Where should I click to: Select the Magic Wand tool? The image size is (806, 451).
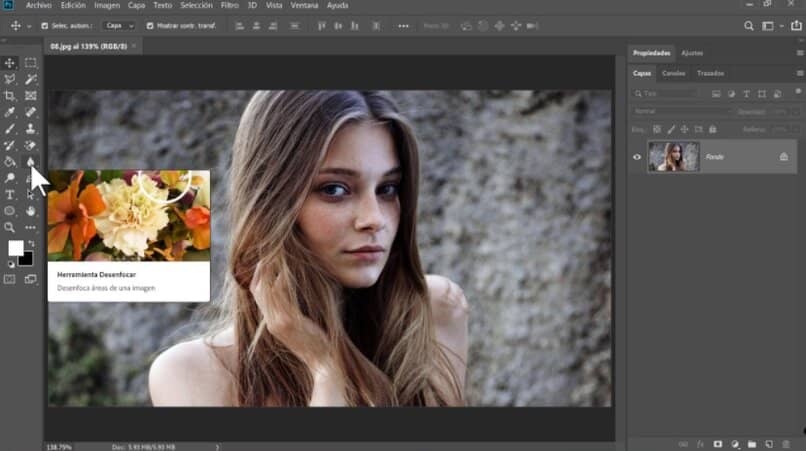pos(30,79)
